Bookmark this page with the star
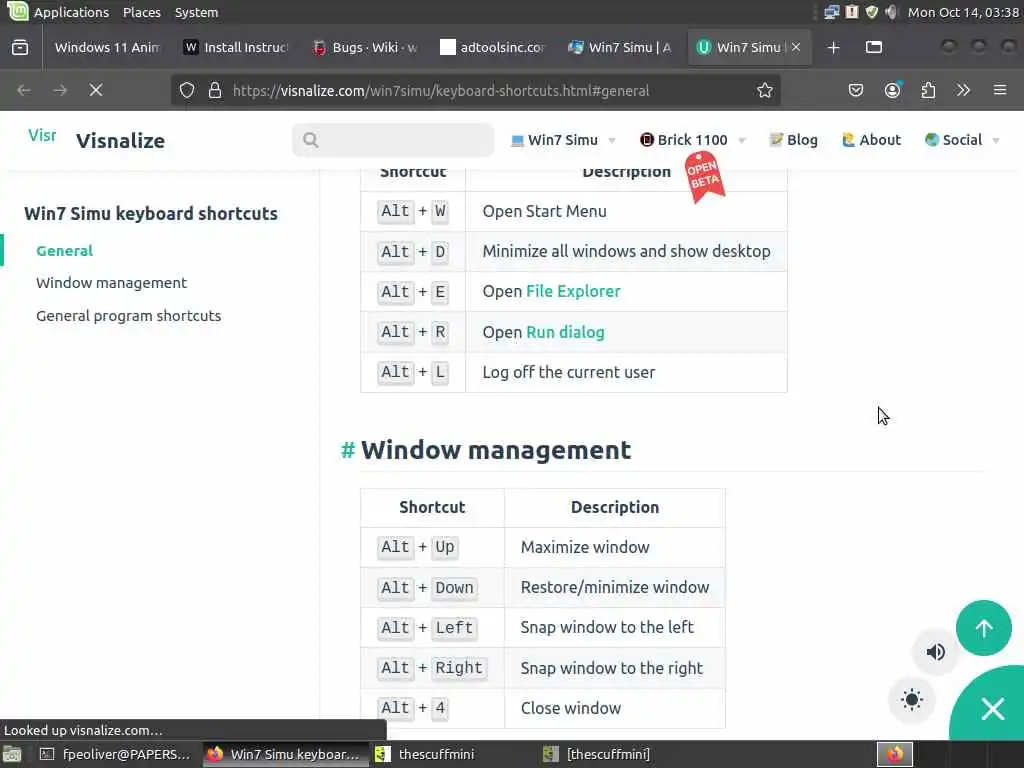This screenshot has width=1024, height=768. [x=765, y=90]
